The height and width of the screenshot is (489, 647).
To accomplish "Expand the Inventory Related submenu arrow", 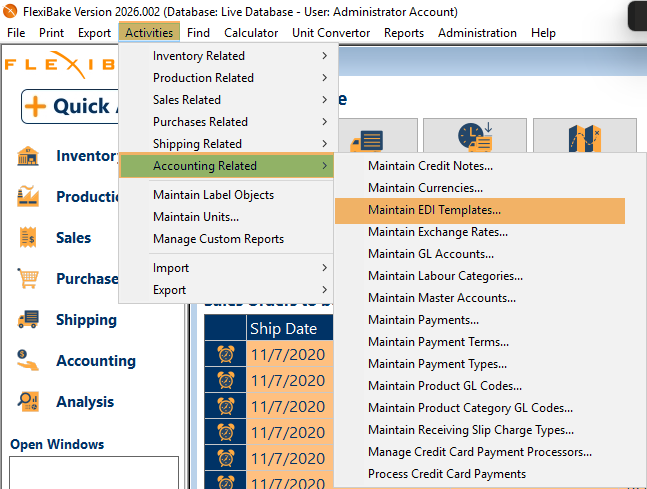I will pyautogui.click(x=325, y=56).
